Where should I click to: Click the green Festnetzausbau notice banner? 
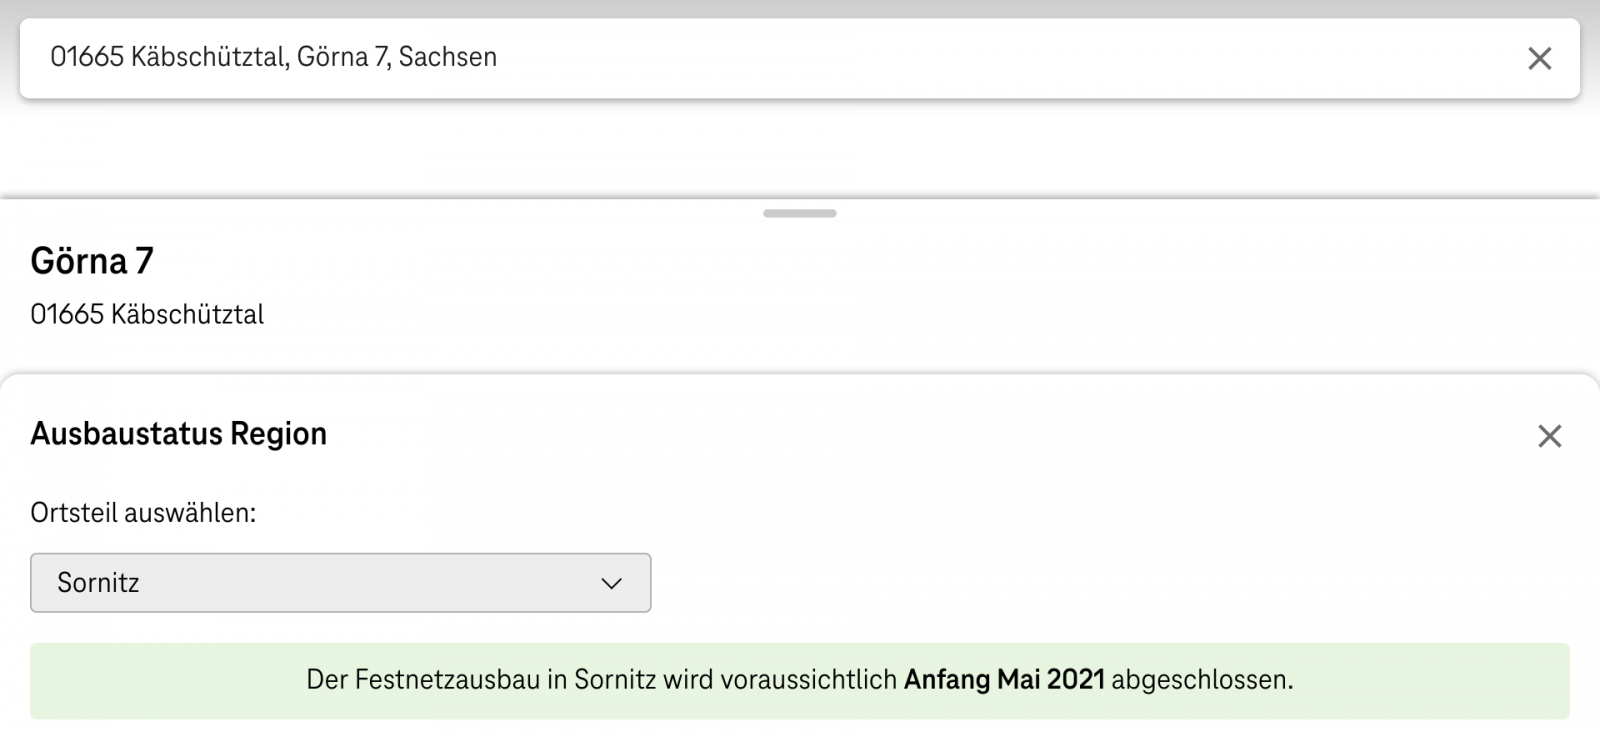pos(800,681)
